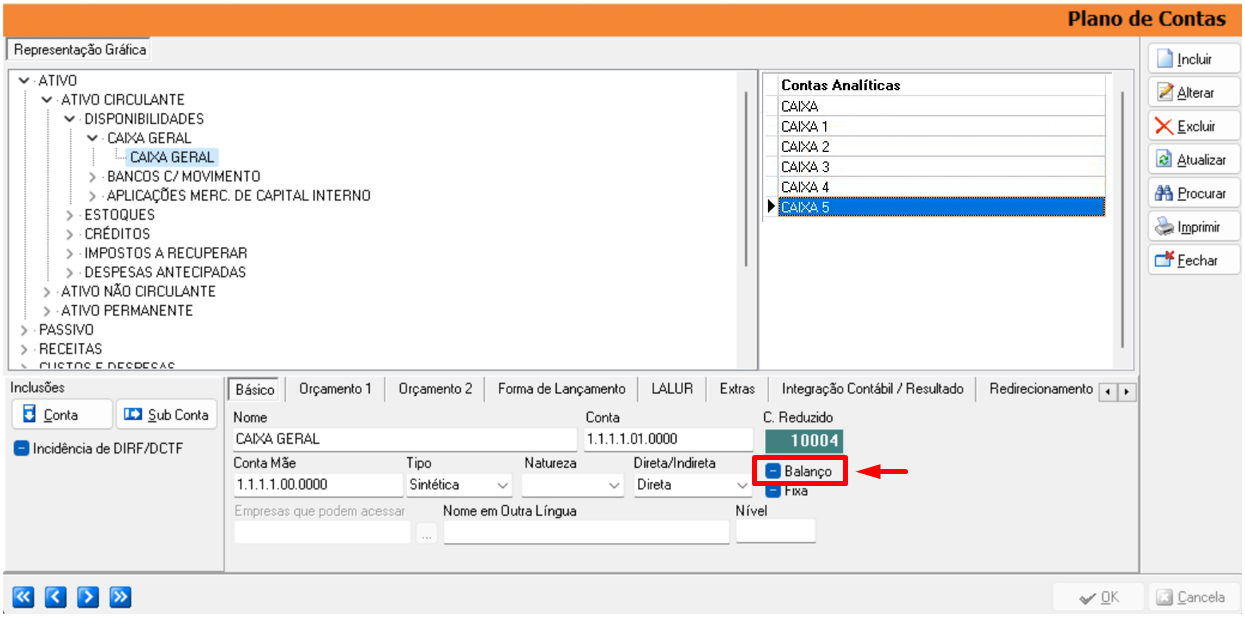Toggle the Fixa checkbox
The height and width of the screenshot is (621, 1245).
coord(773,491)
